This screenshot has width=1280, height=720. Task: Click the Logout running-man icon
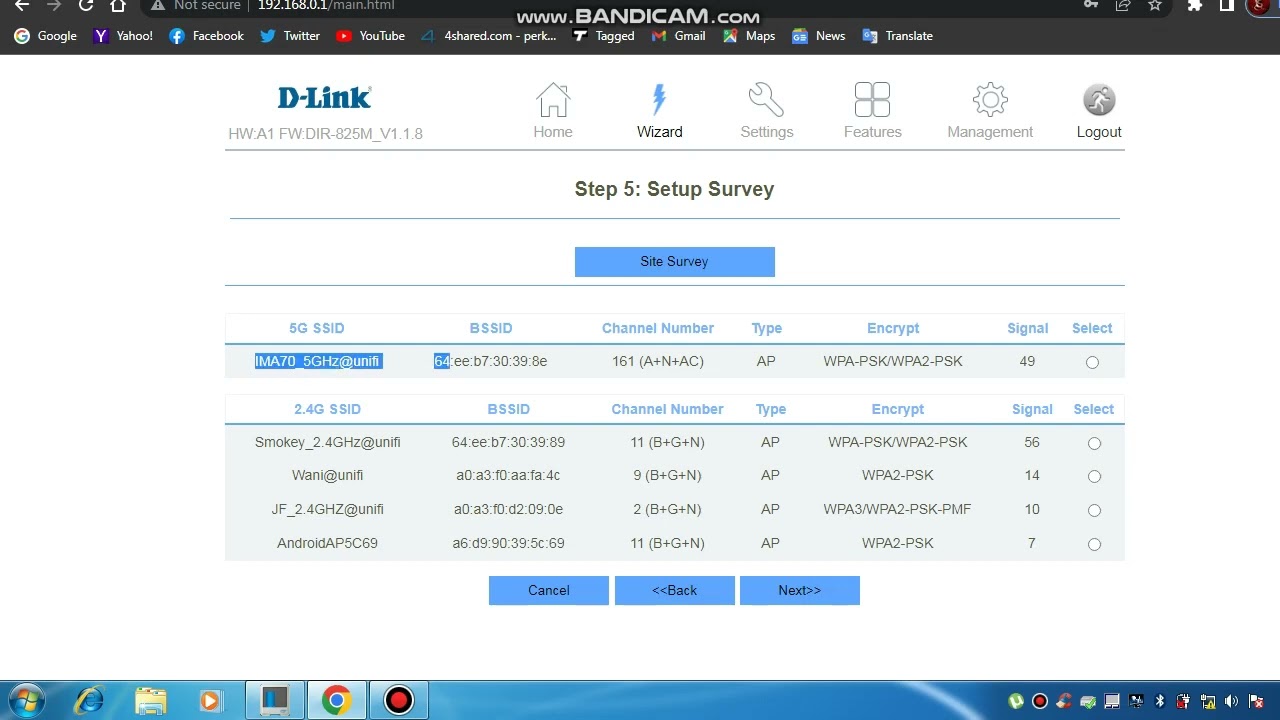coord(1099,100)
